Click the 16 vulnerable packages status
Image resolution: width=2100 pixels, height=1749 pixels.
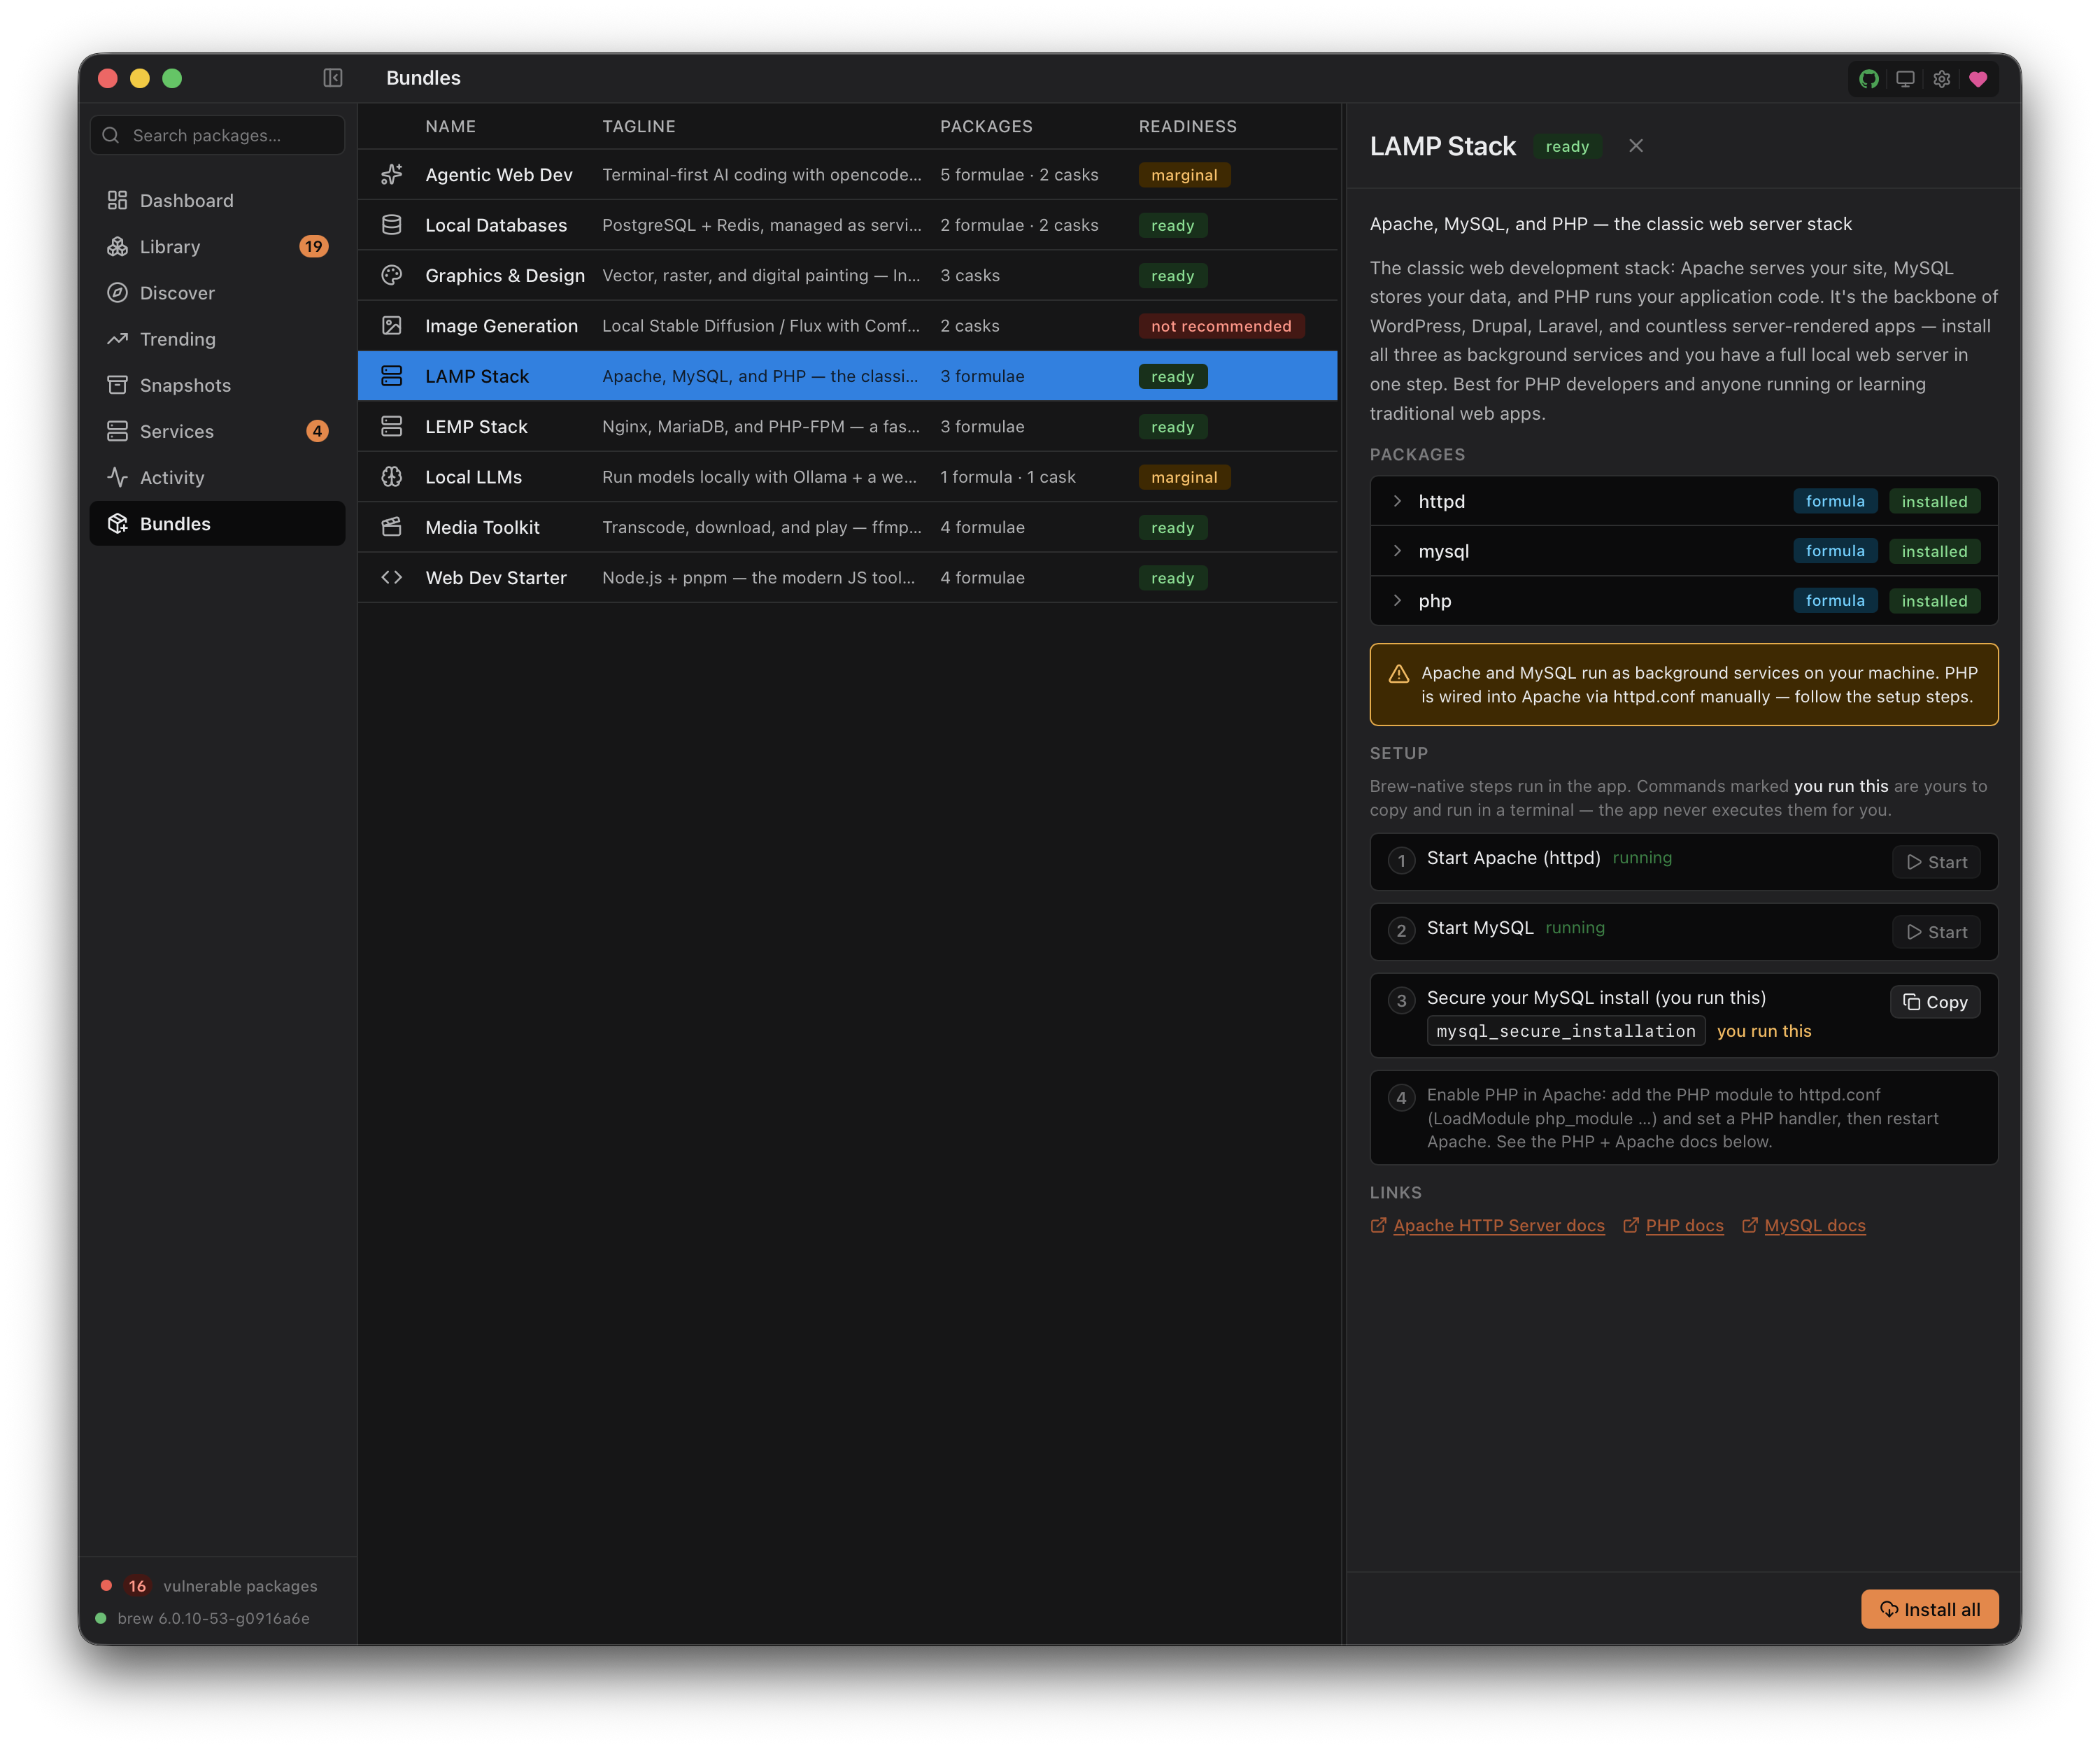point(209,1586)
